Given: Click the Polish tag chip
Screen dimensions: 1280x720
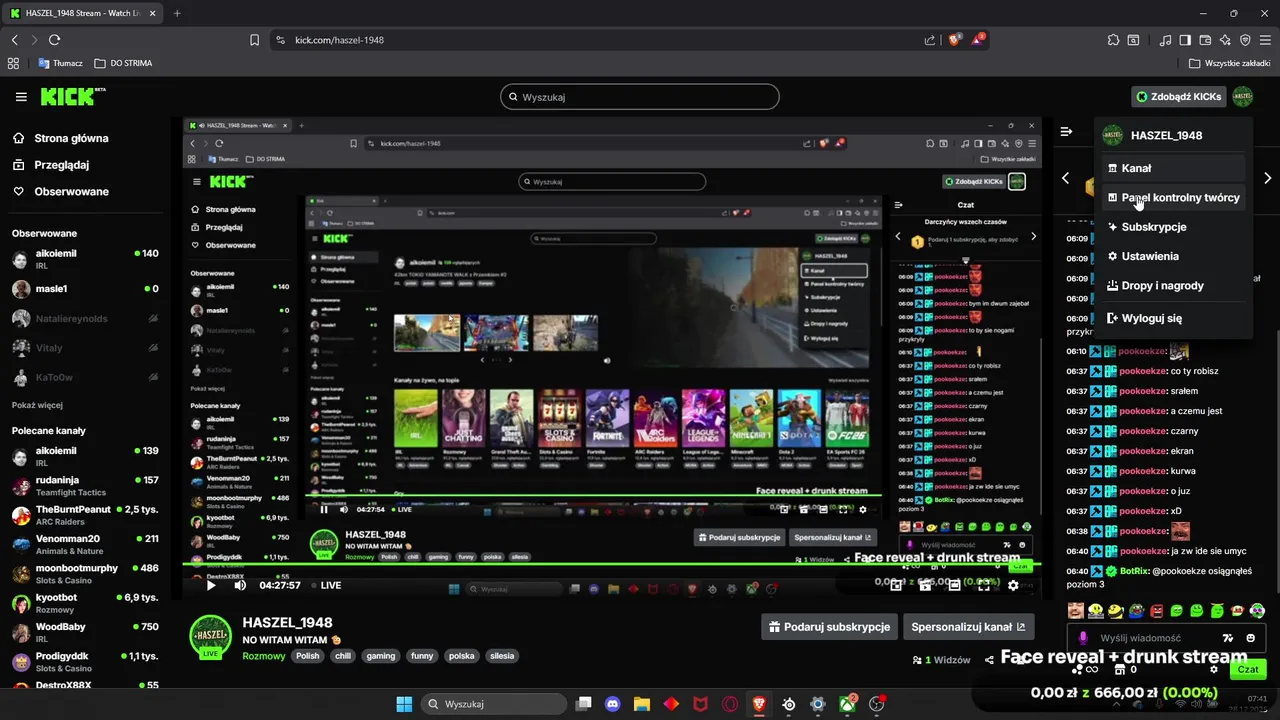Looking at the screenshot, I should point(308,656).
